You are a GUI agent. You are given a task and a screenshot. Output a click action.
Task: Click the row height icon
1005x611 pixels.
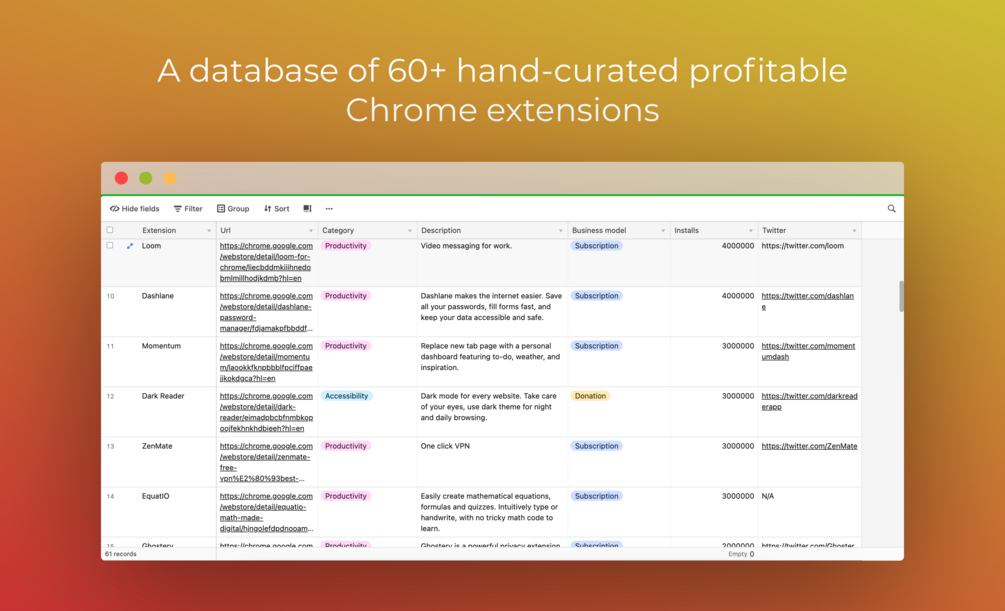308,208
